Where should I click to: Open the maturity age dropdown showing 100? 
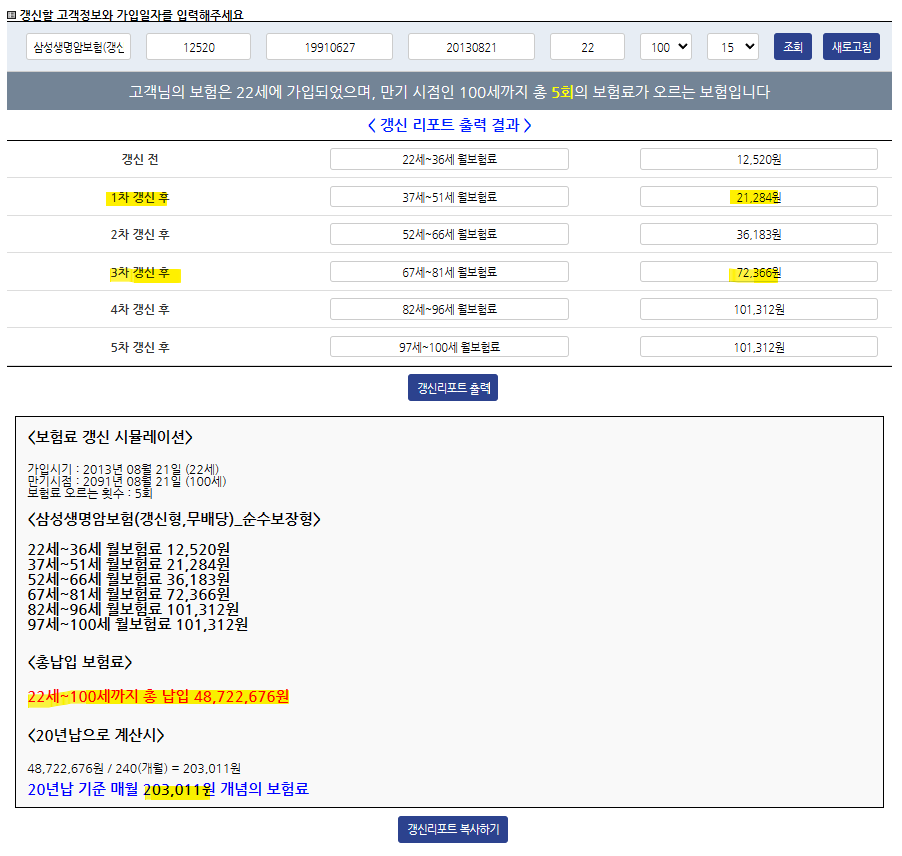click(x=665, y=47)
